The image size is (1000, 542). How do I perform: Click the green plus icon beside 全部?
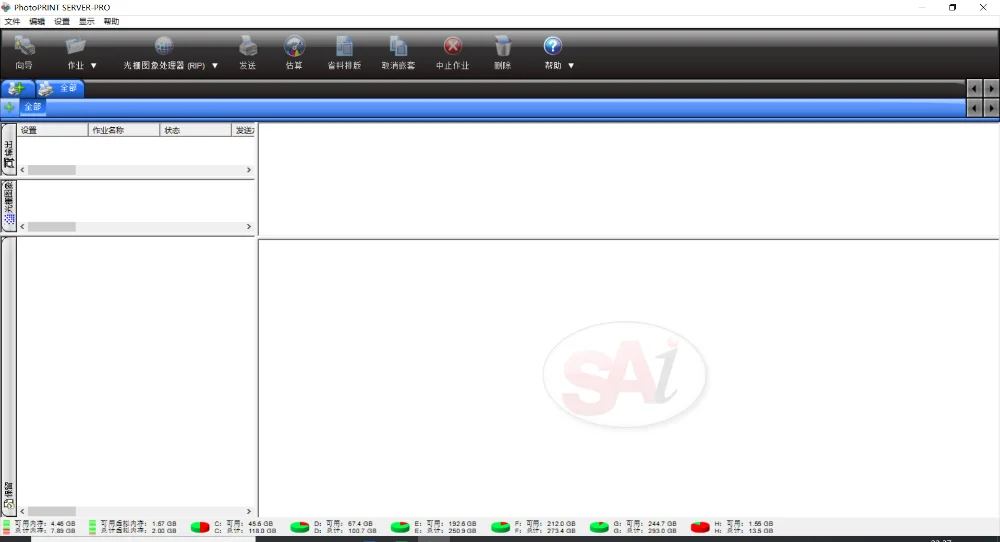[9, 107]
